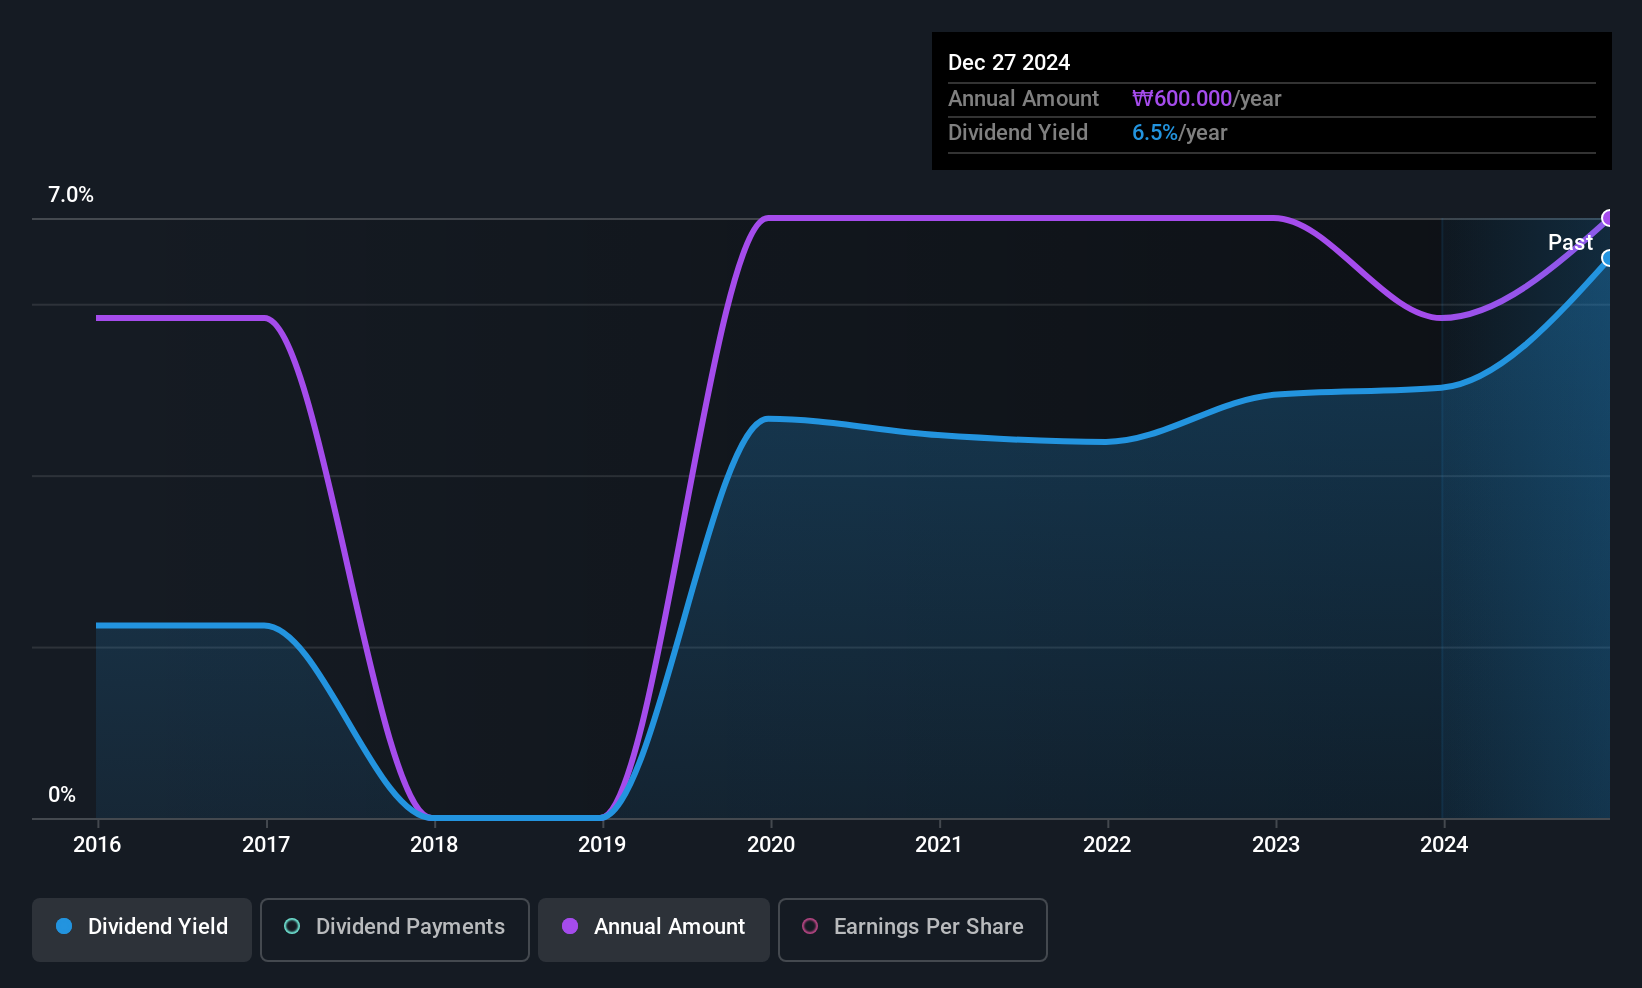The width and height of the screenshot is (1642, 988).
Task: Click the 2016 x-axis label
Action: point(97,844)
